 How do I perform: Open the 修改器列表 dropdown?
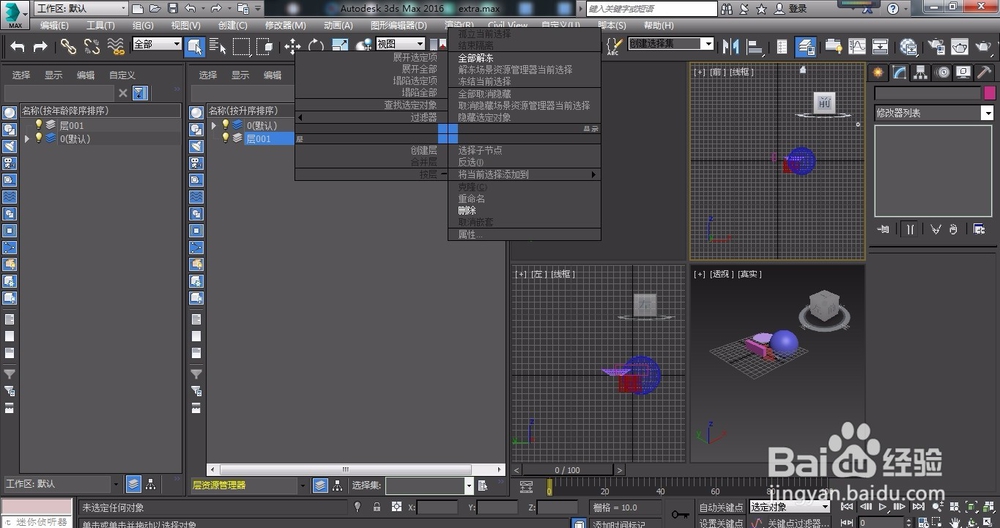pos(934,113)
